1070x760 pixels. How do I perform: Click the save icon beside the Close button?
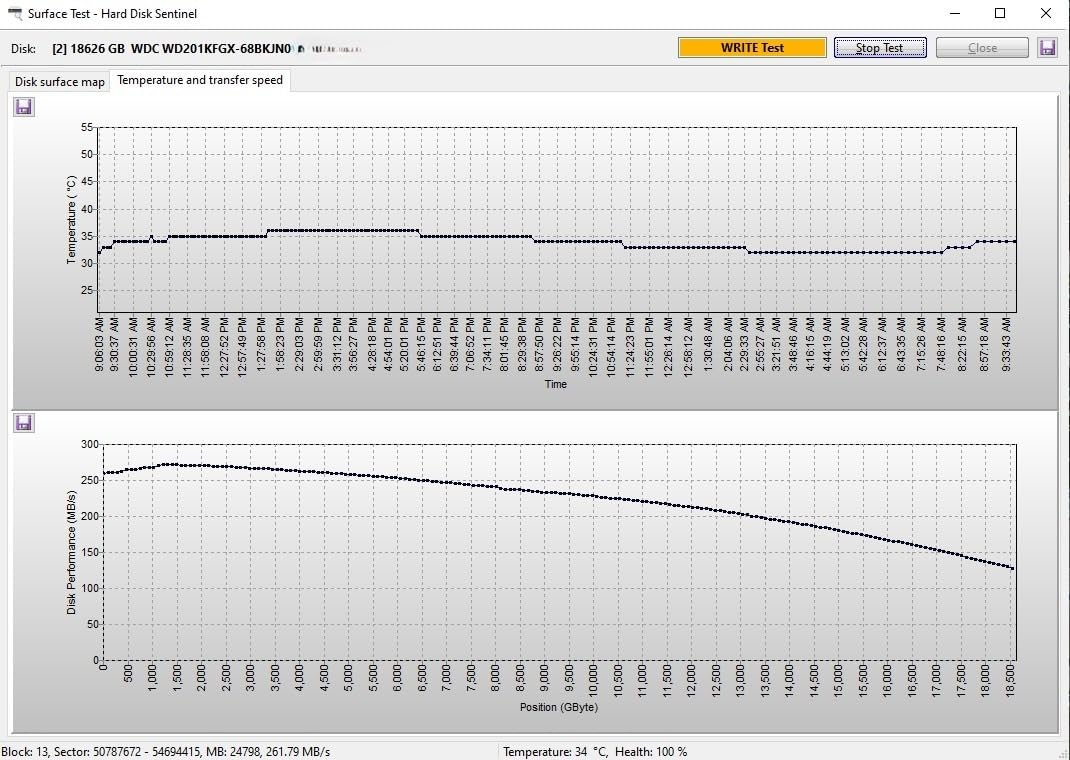pos(1047,48)
